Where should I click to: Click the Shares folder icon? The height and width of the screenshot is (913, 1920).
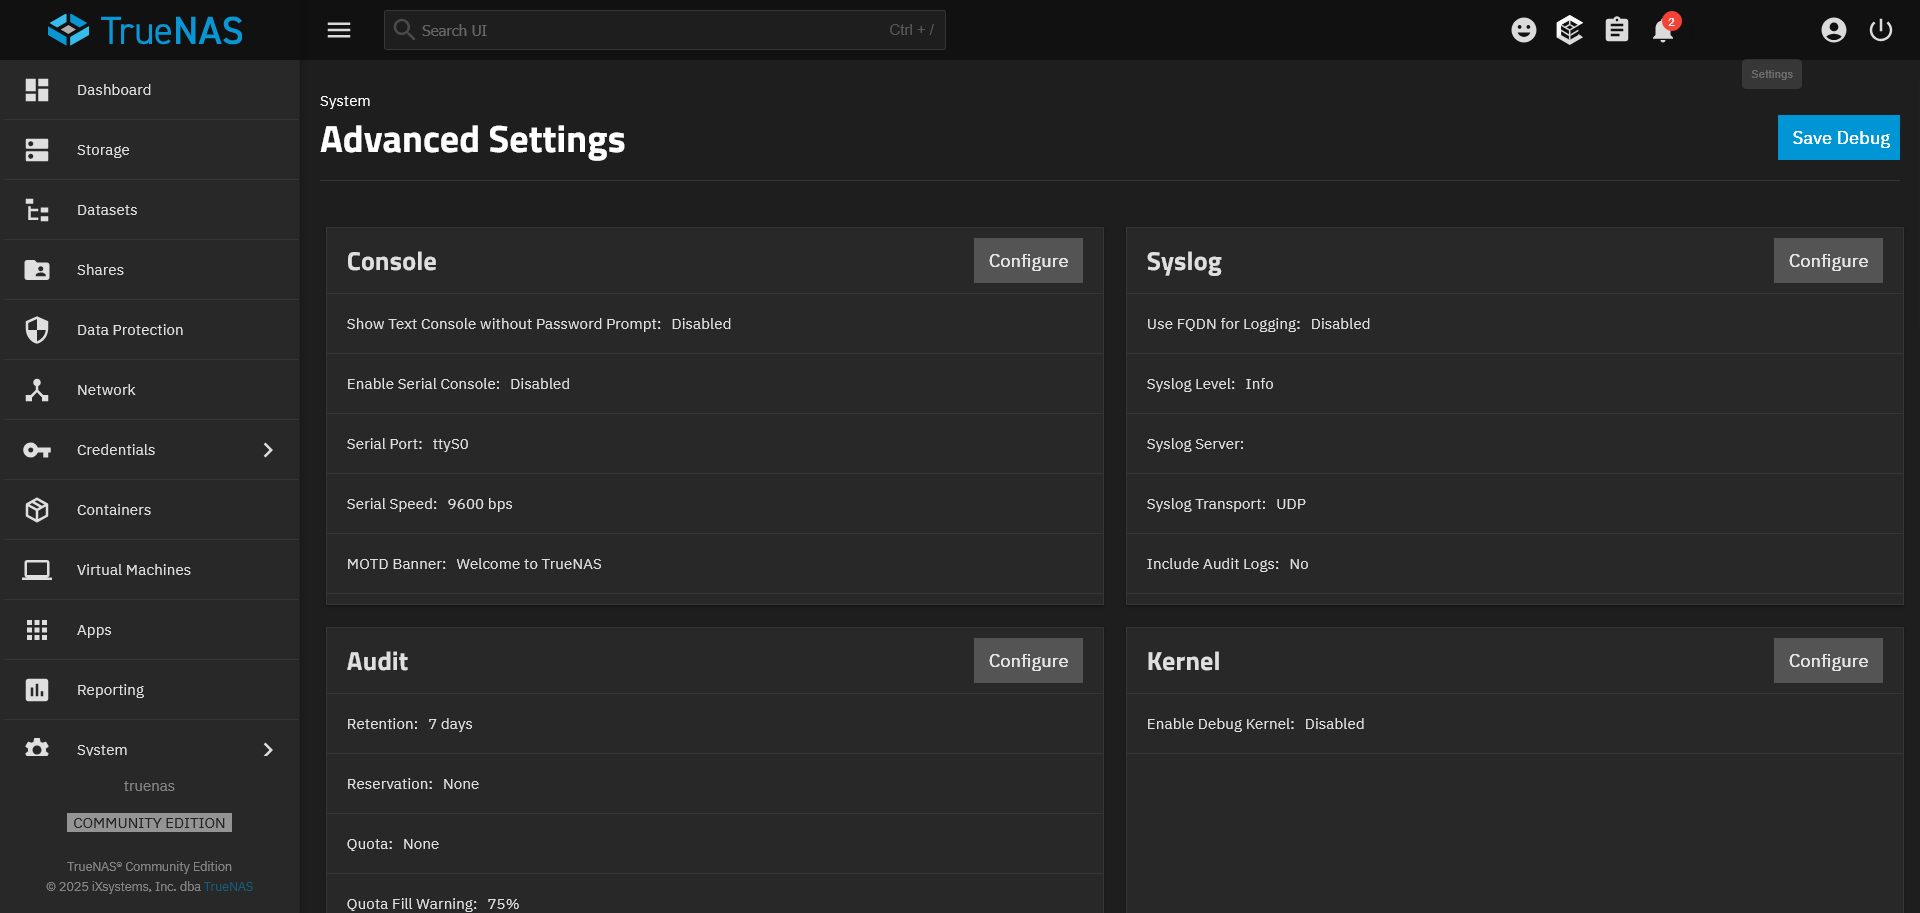[x=37, y=270]
